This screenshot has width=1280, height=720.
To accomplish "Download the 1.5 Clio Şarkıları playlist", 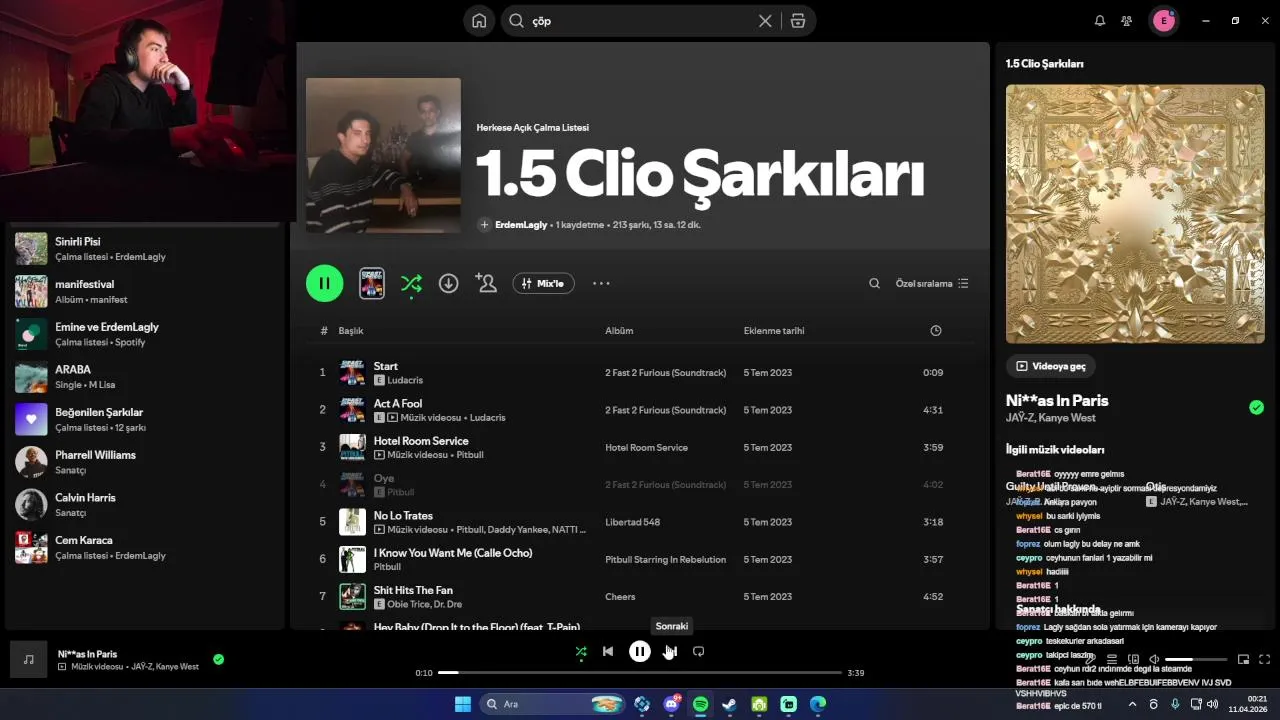I will [448, 283].
